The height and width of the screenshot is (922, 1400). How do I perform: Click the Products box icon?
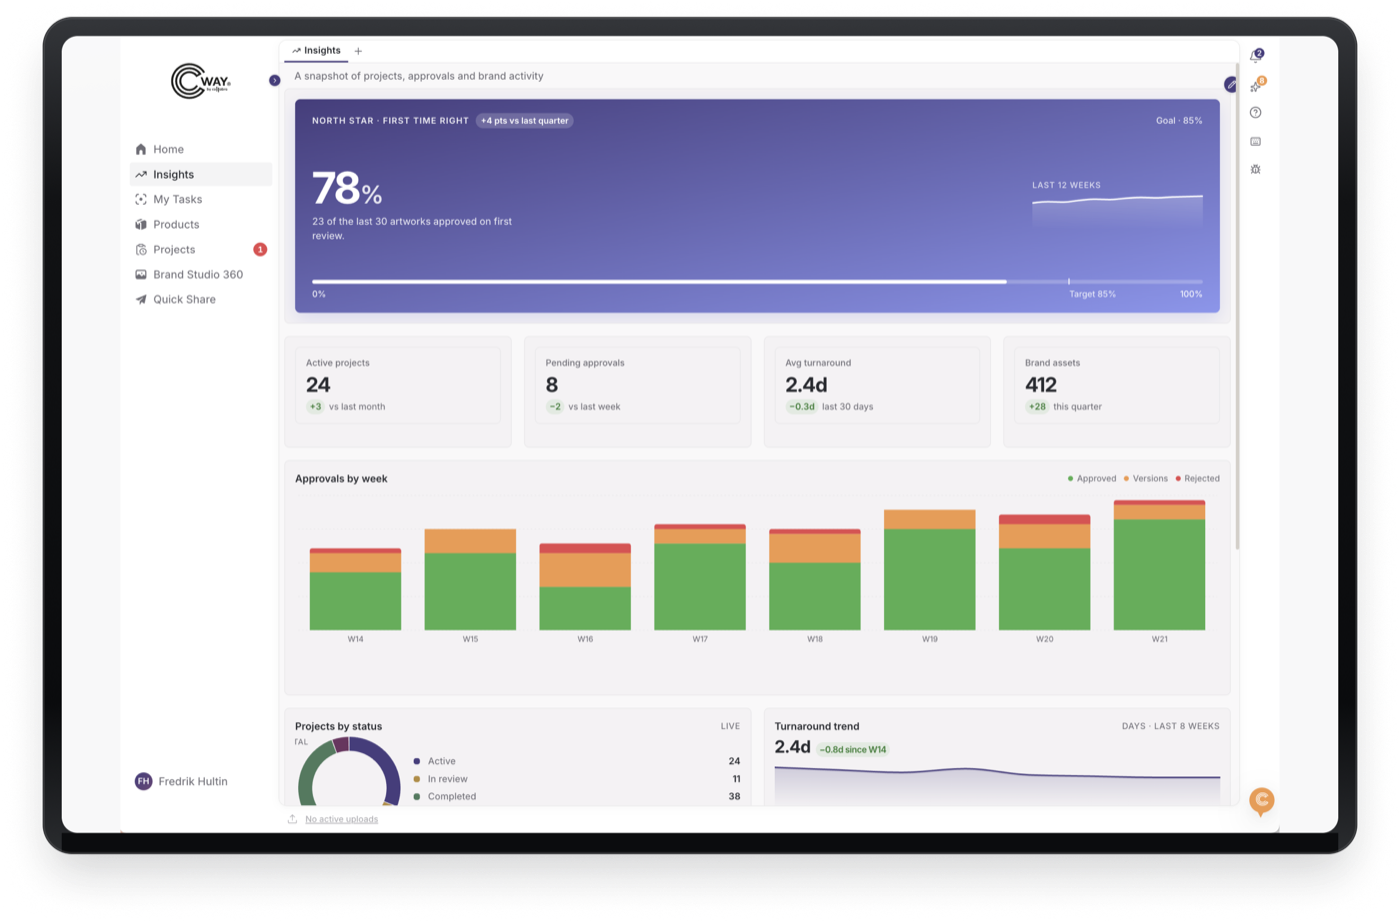141,224
